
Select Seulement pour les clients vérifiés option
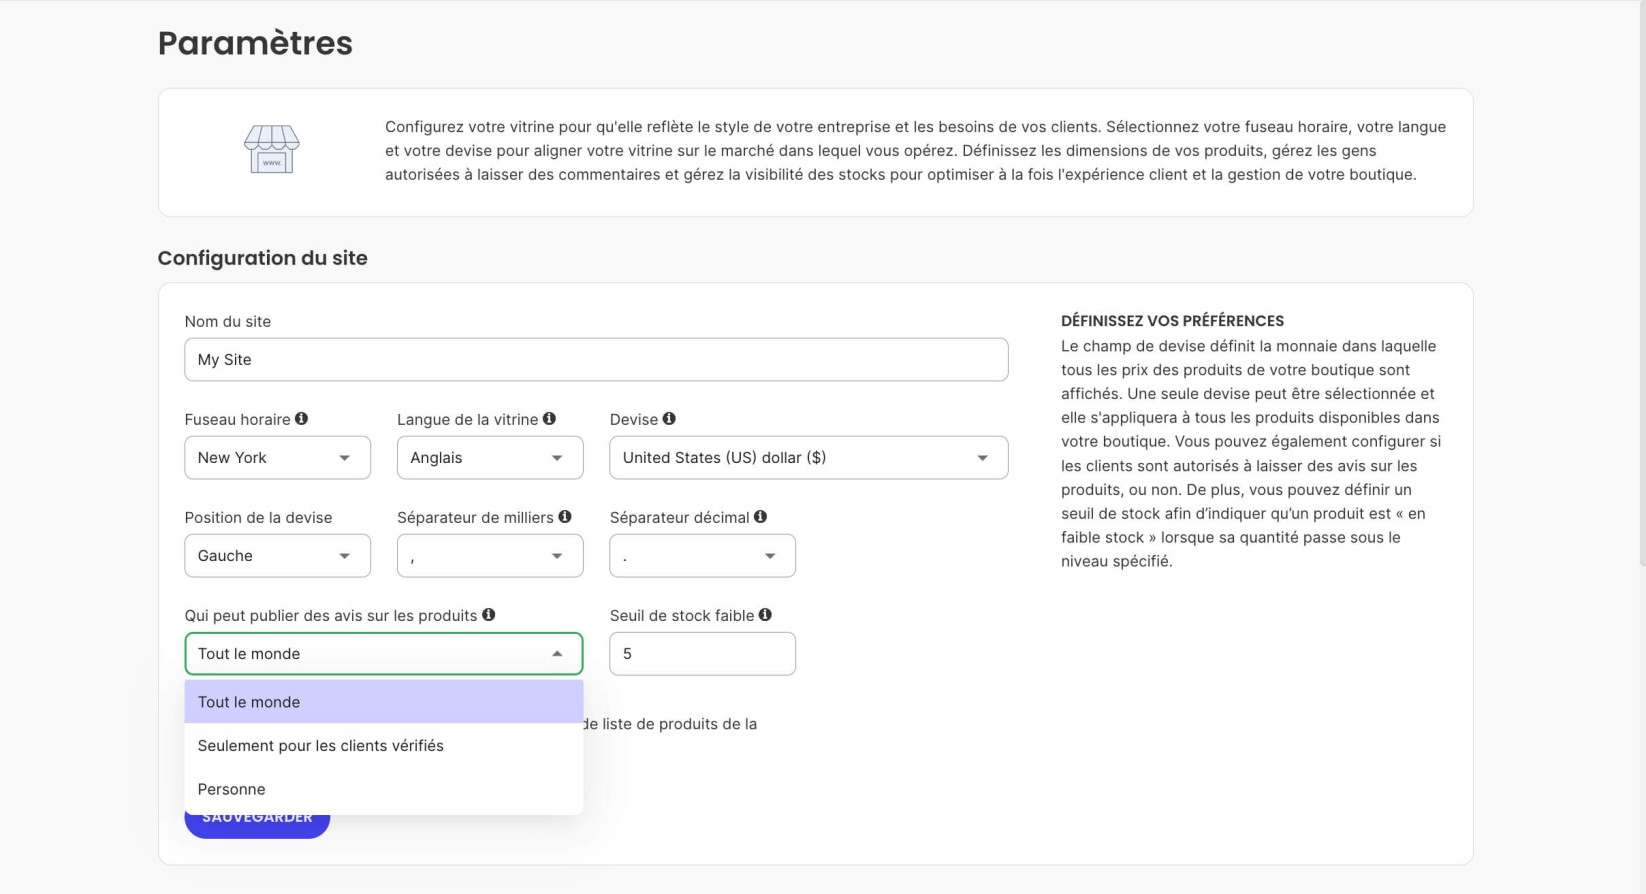pos(383,746)
